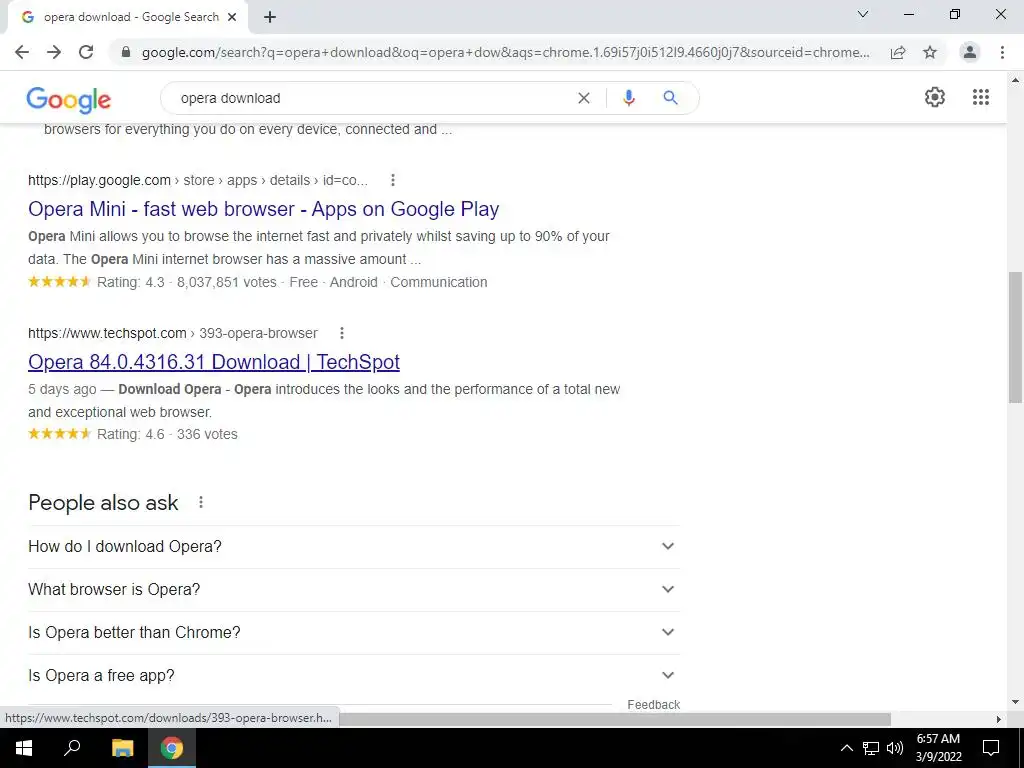
Task: Open volume control tray icon
Action: click(x=895, y=748)
